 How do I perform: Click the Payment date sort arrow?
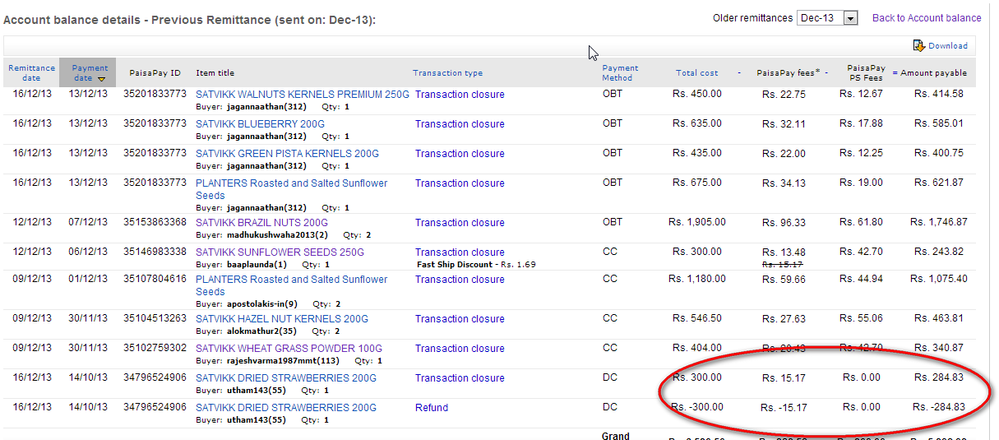coord(101,79)
